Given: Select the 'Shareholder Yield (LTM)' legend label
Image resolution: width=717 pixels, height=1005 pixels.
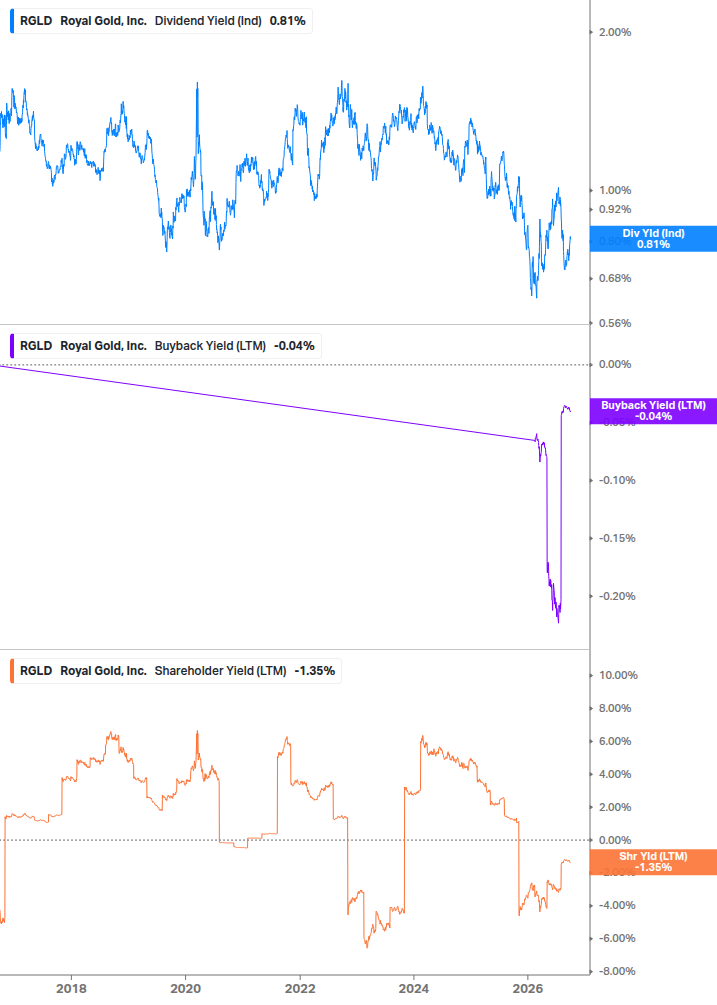Looking at the screenshot, I should click(220, 671).
